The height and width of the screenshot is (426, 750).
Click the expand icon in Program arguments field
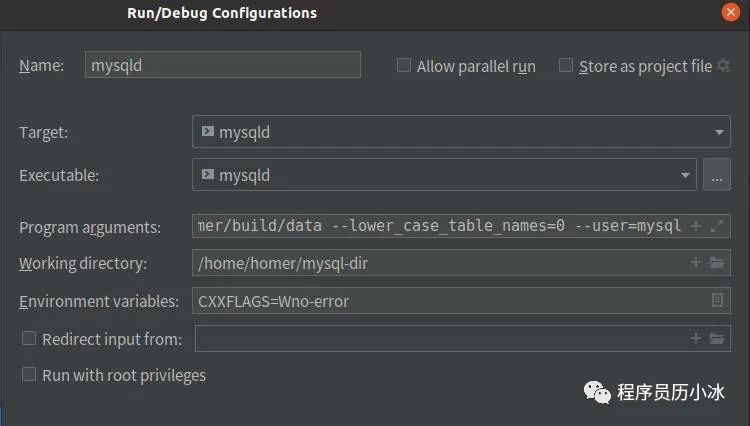pyautogui.click(x=716, y=226)
